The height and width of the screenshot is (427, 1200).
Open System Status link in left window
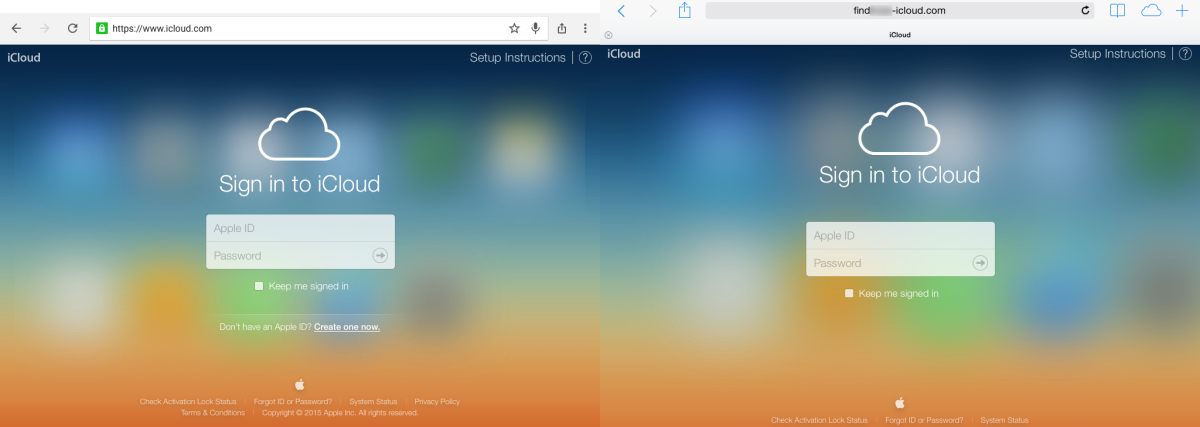pyautogui.click(x=373, y=401)
